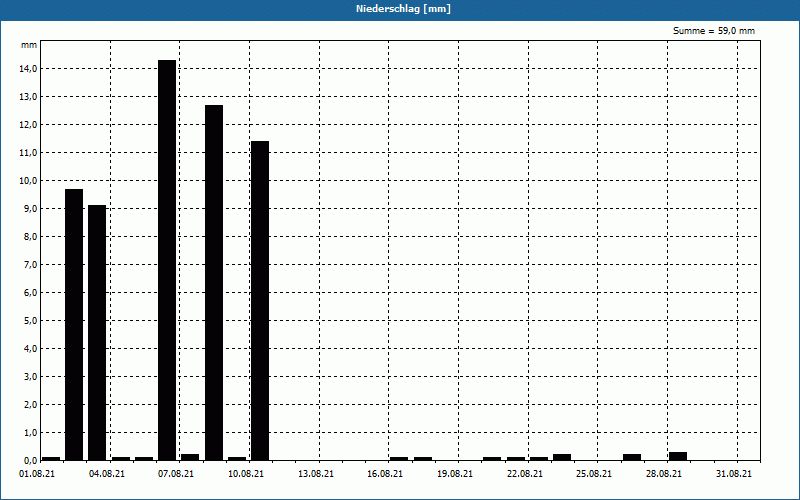800x500 pixels.
Task: Click the tallest bar on 06.08.21
Action: 167,260
